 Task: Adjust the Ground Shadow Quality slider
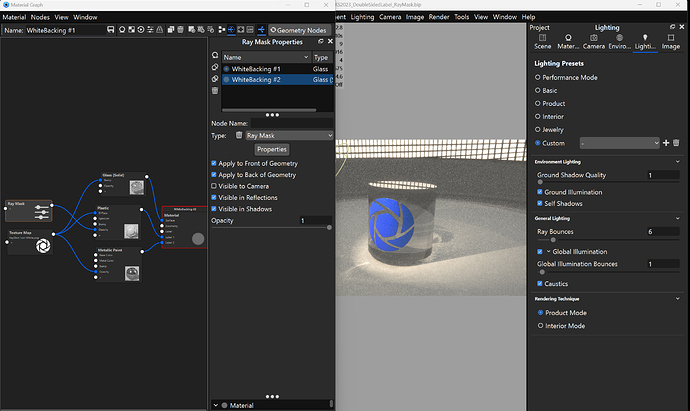coord(540,182)
